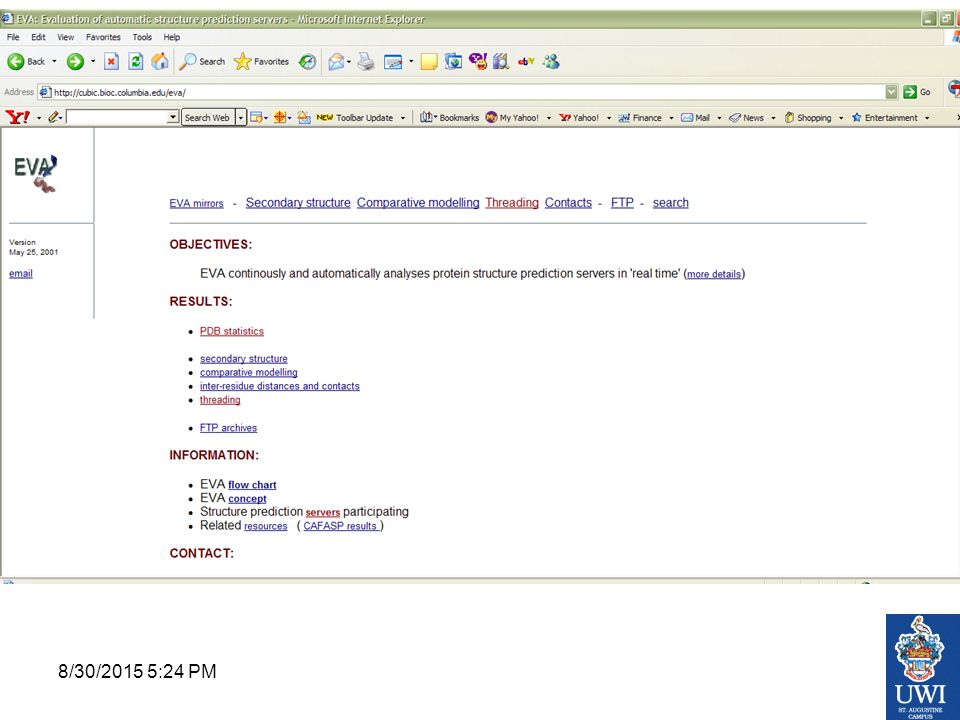The height and width of the screenshot is (720, 960).
Task: Open the FTP archives link
Action: (x=228, y=428)
